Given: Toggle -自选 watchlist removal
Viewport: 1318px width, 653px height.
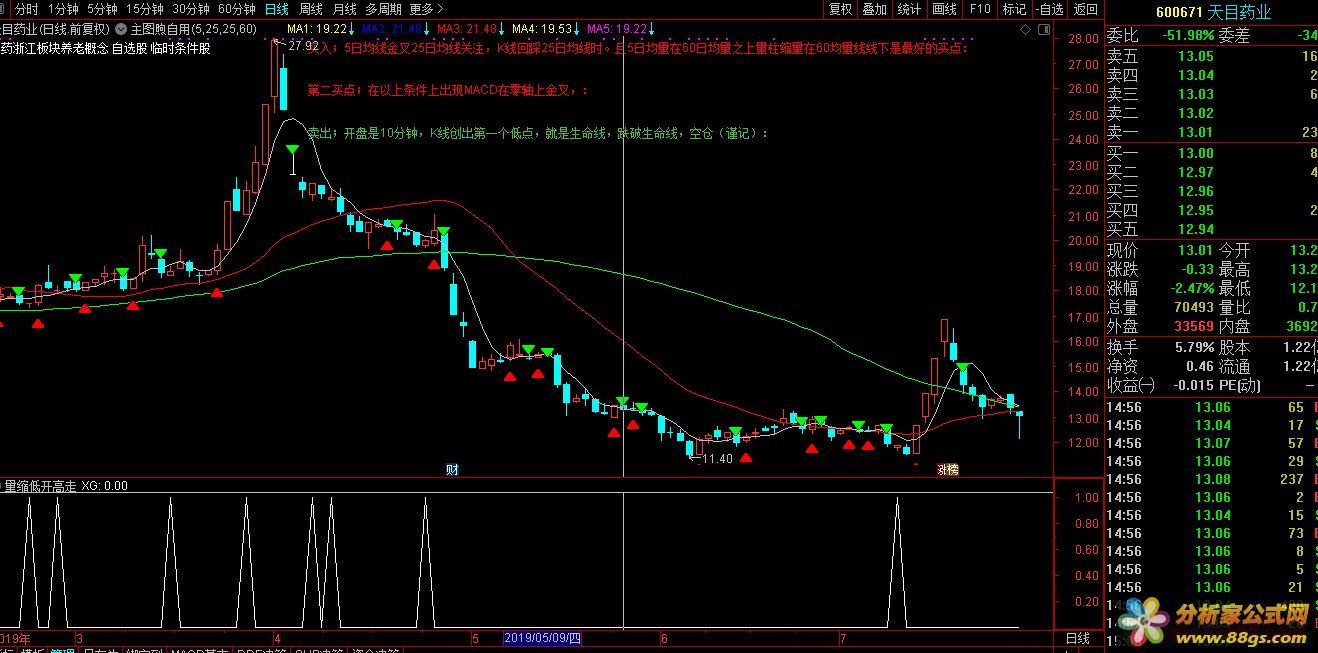Looking at the screenshot, I should click(x=1049, y=9).
